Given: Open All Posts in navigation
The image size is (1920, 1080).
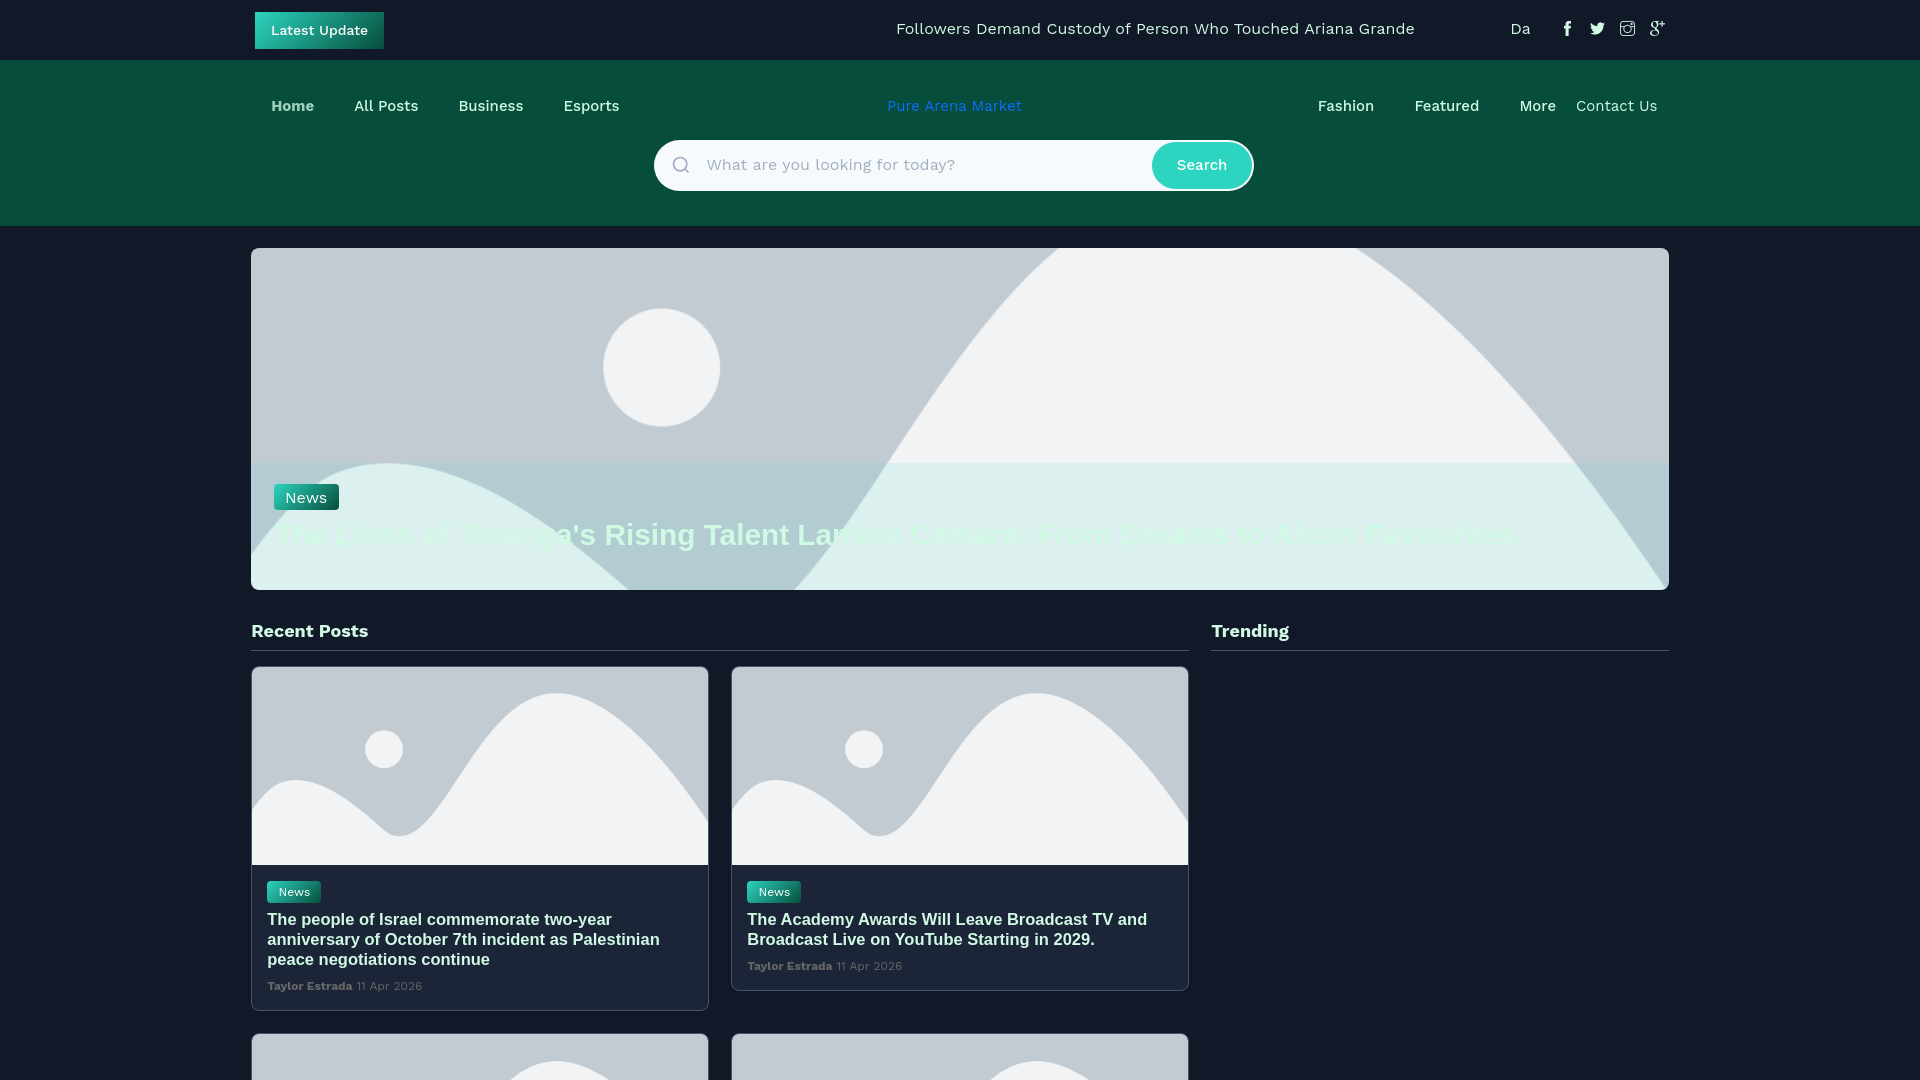Looking at the screenshot, I should pyautogui.click(x=386, y=106).
